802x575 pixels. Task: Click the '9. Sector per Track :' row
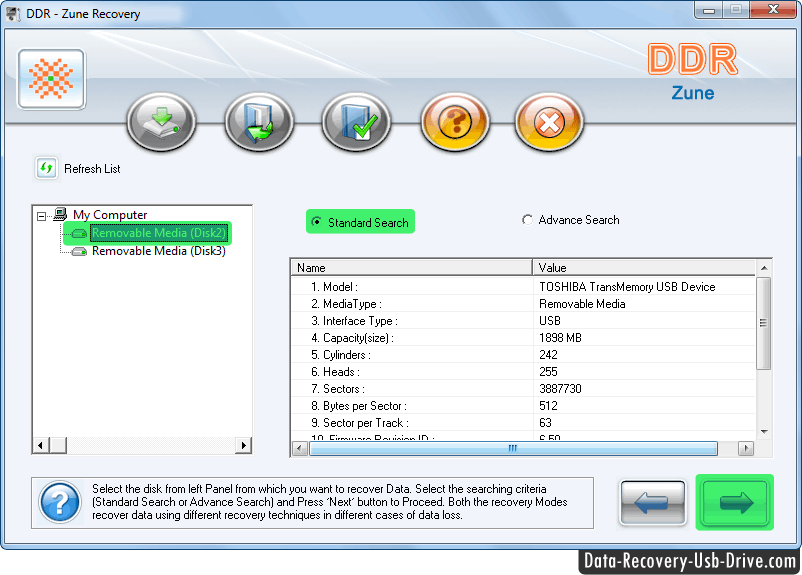point(523,423)
